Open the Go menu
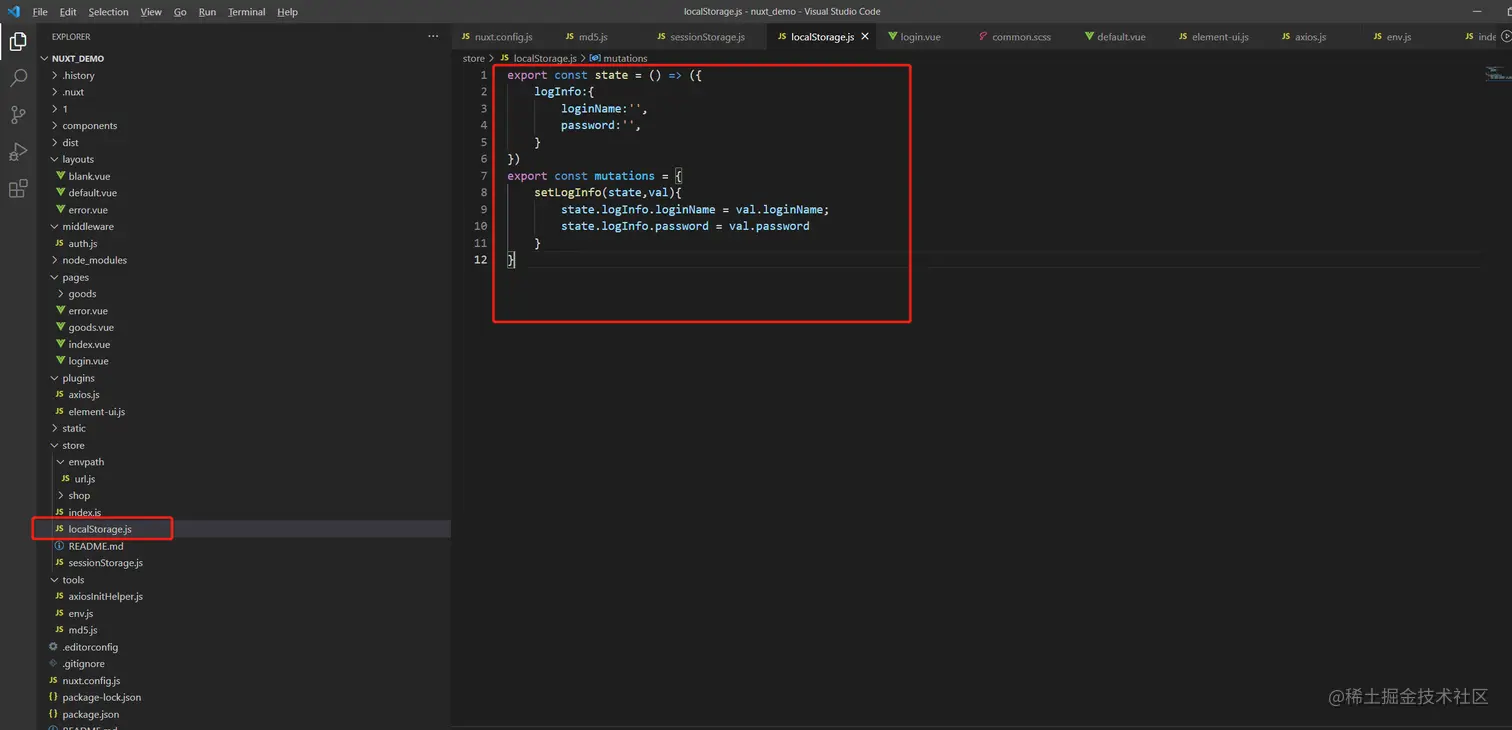 [180, 12]
